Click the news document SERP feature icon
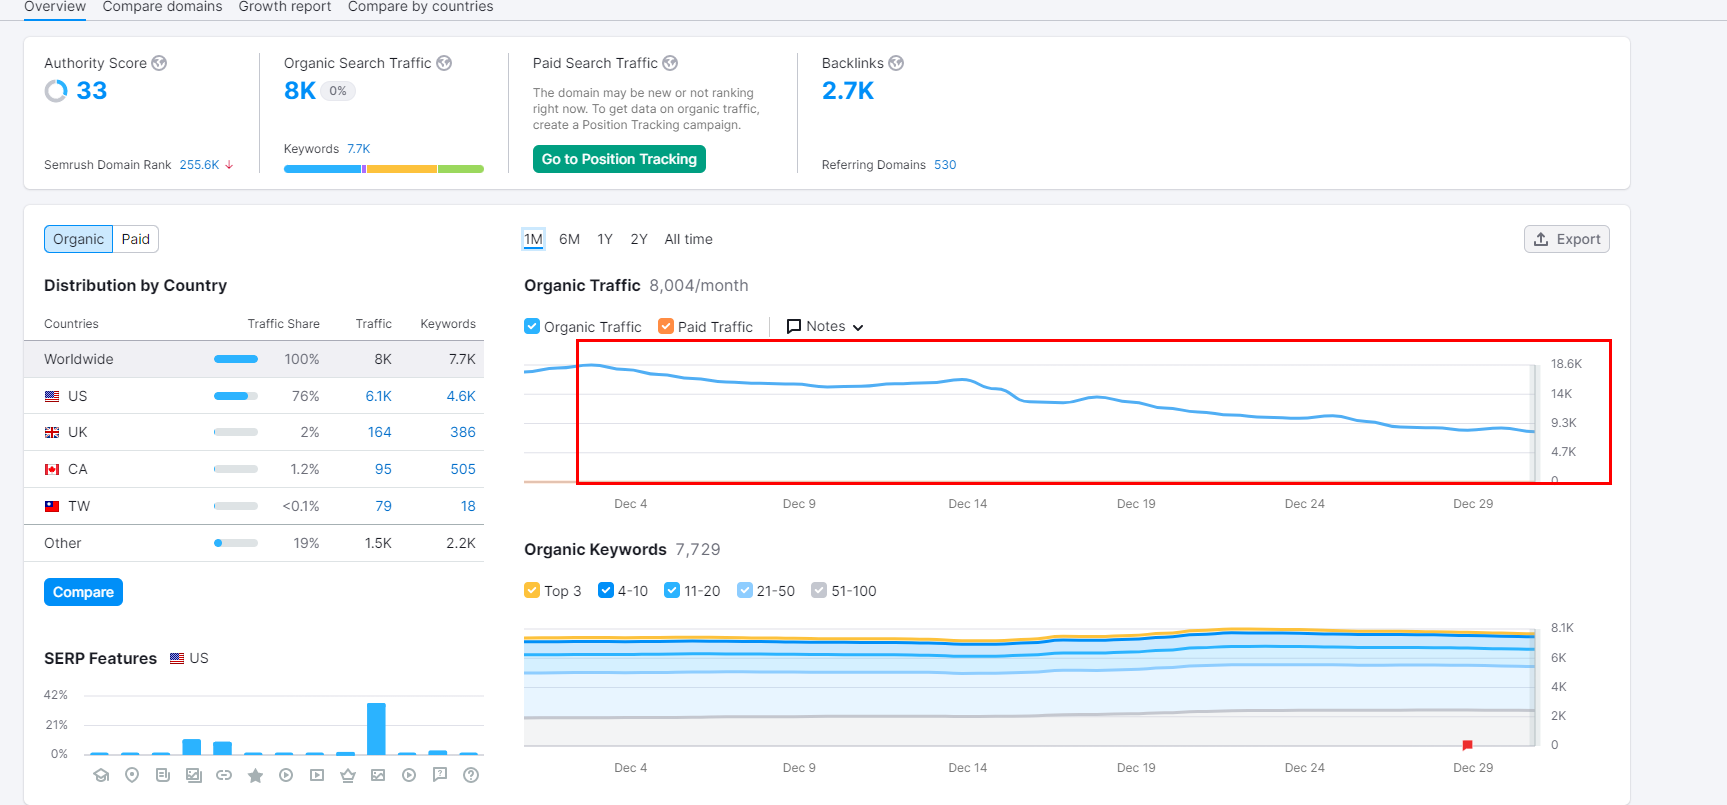The width and height of the screenshot is (1727, 805). (163, 775)
